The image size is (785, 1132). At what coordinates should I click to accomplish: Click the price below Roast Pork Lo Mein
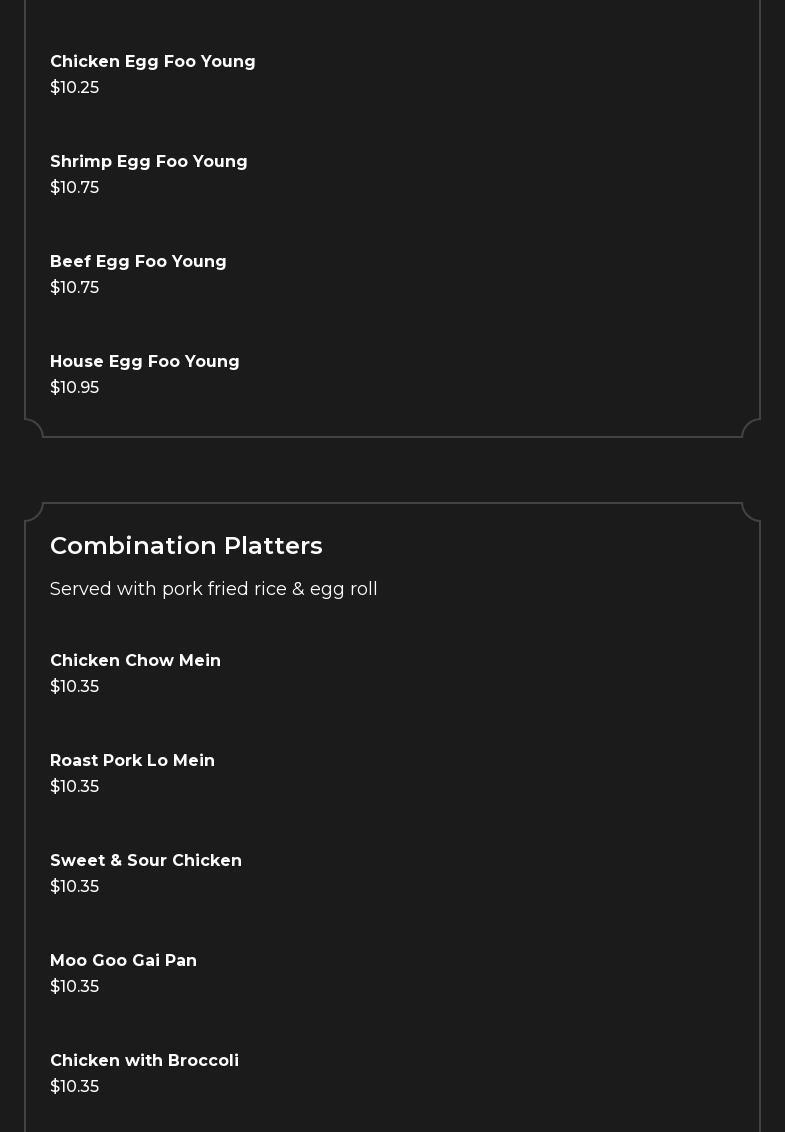75,787
